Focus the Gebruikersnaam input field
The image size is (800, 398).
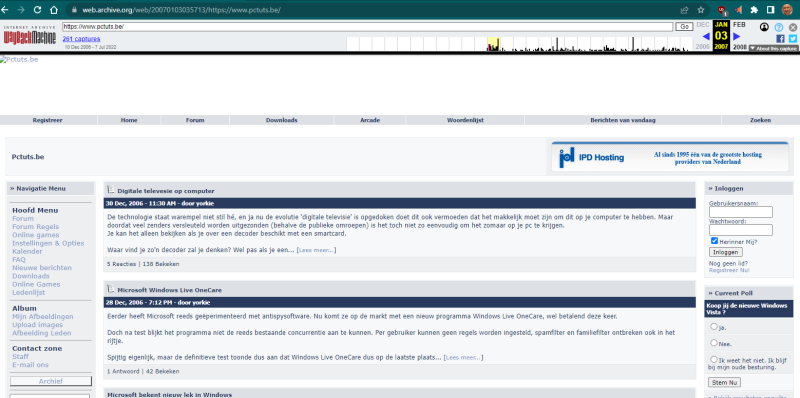click(x=741, y=212)
